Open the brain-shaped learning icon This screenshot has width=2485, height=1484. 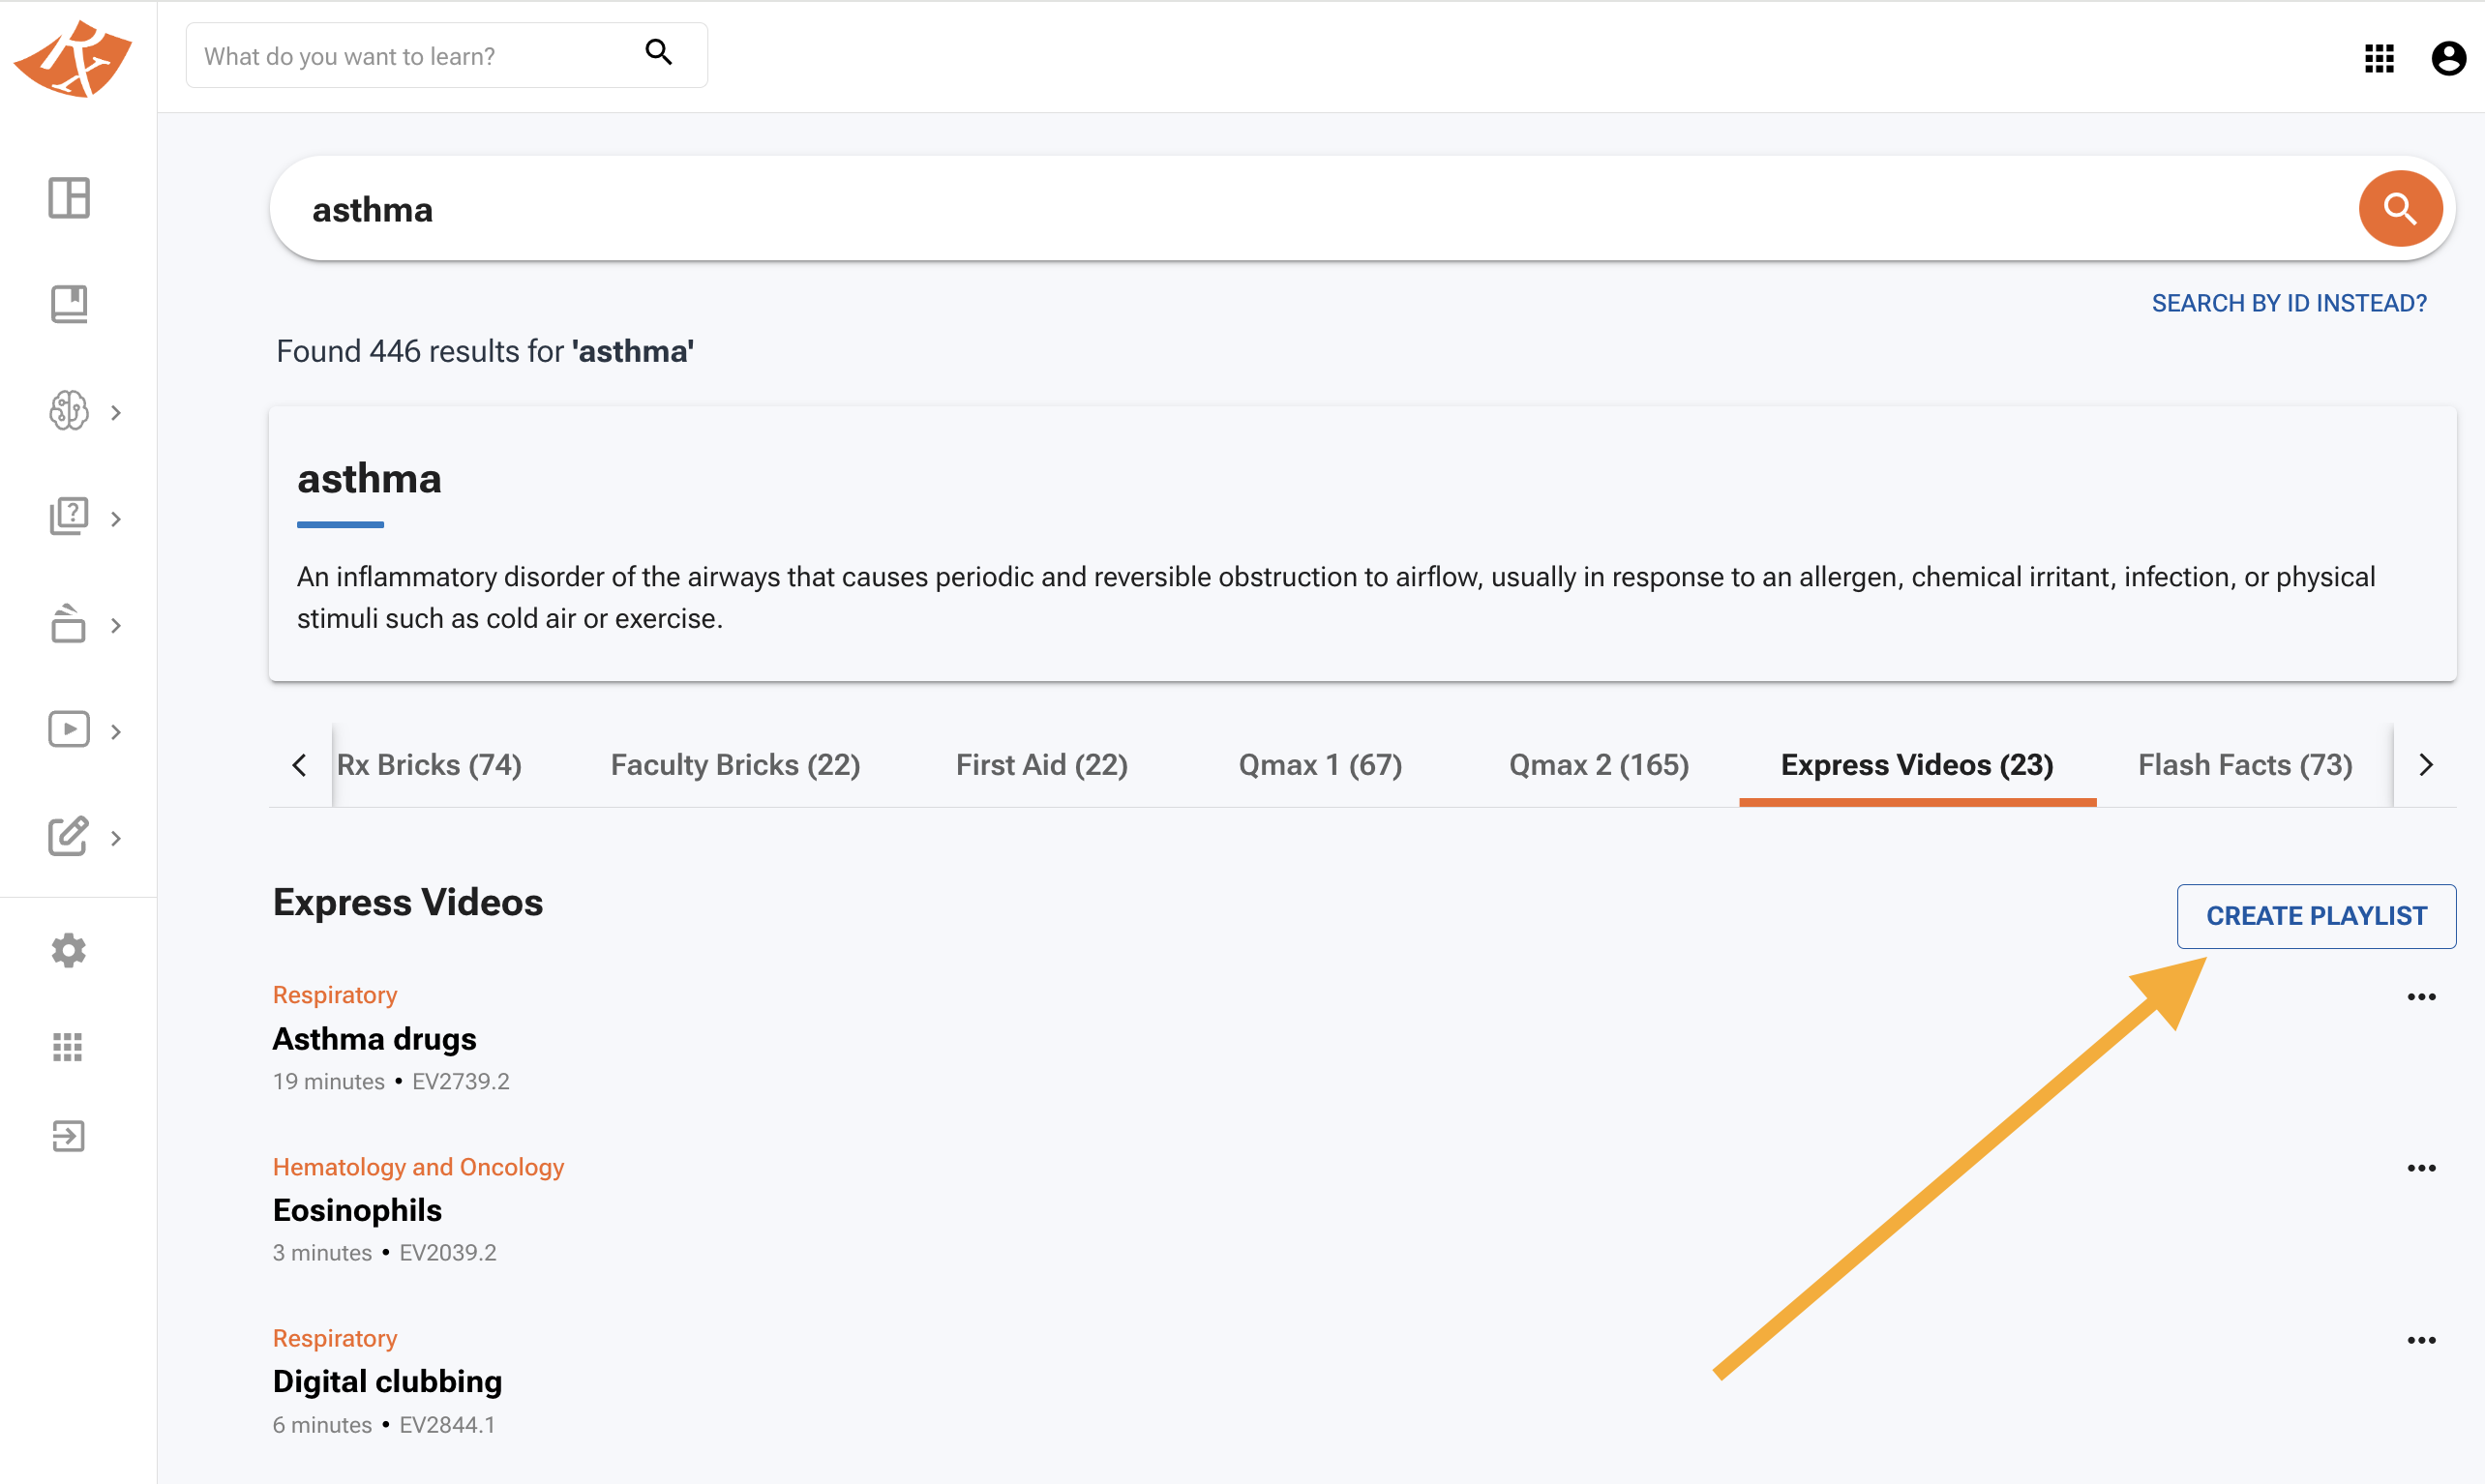coord(68,411)
